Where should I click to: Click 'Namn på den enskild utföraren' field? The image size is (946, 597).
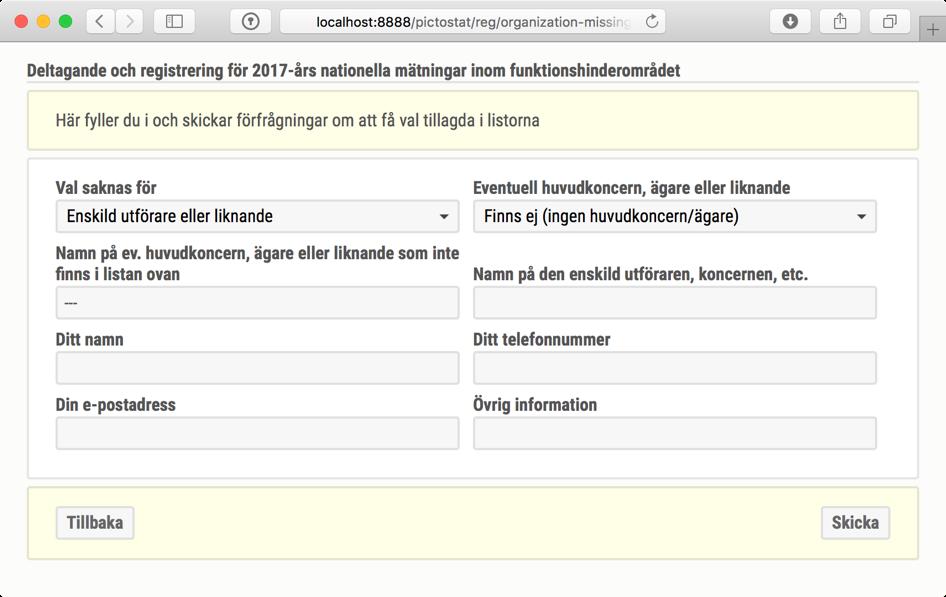(x=675, y=303)
